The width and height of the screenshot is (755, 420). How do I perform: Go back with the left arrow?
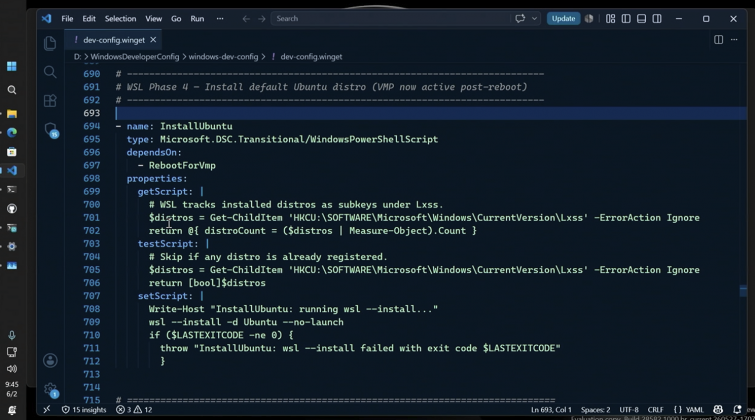(246, 18)
